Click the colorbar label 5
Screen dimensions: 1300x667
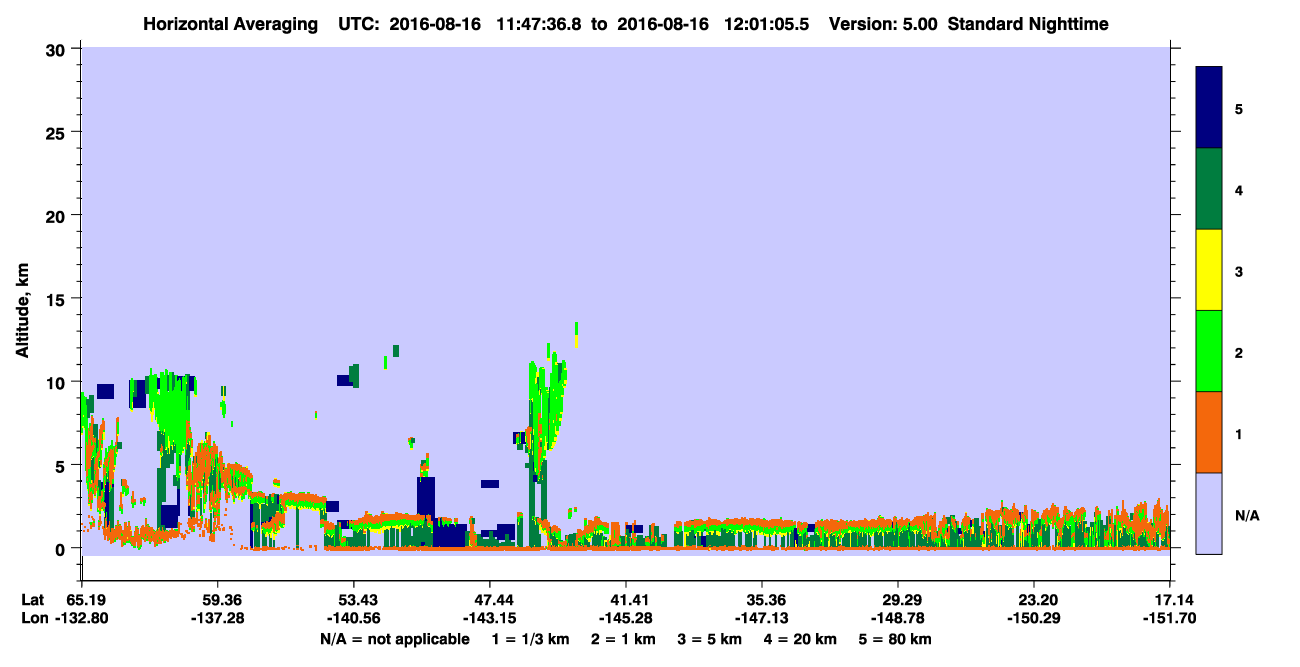[x=1239, y=108]
